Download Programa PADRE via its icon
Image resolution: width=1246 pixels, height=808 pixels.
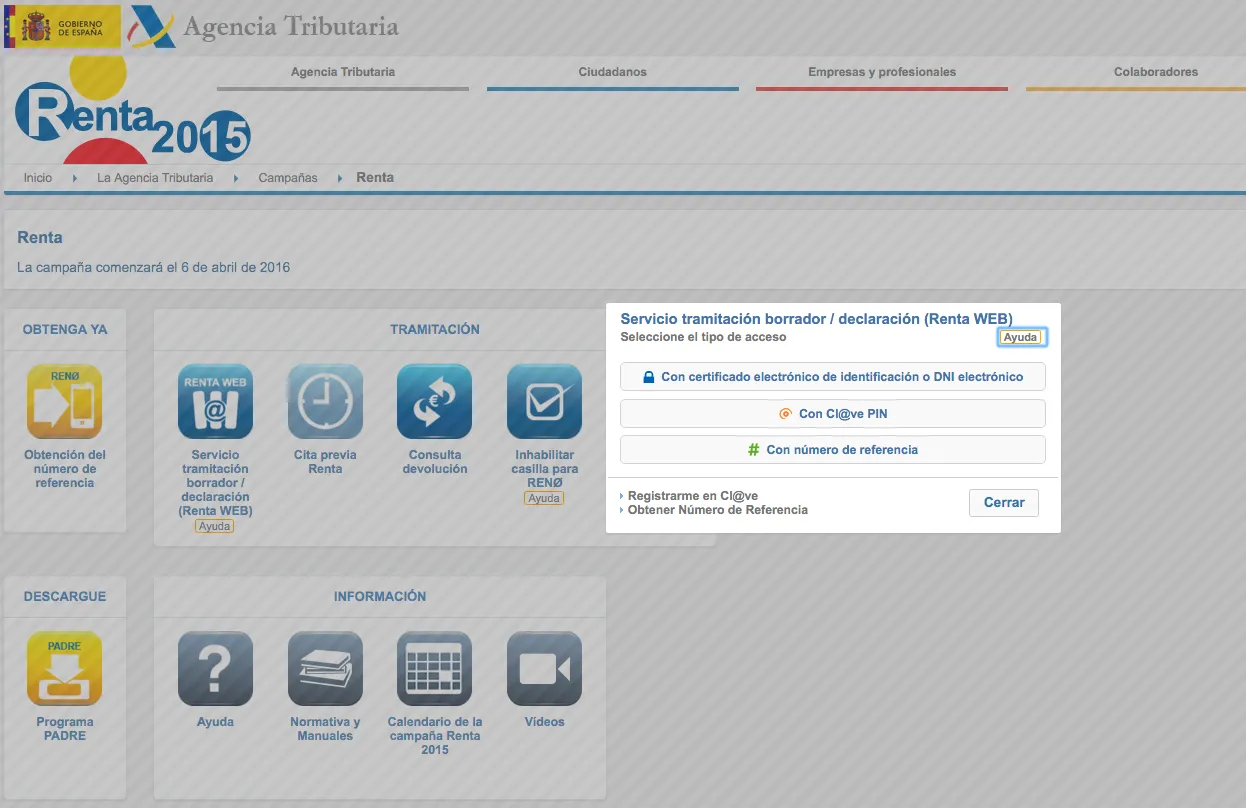[x=64, y=668]
